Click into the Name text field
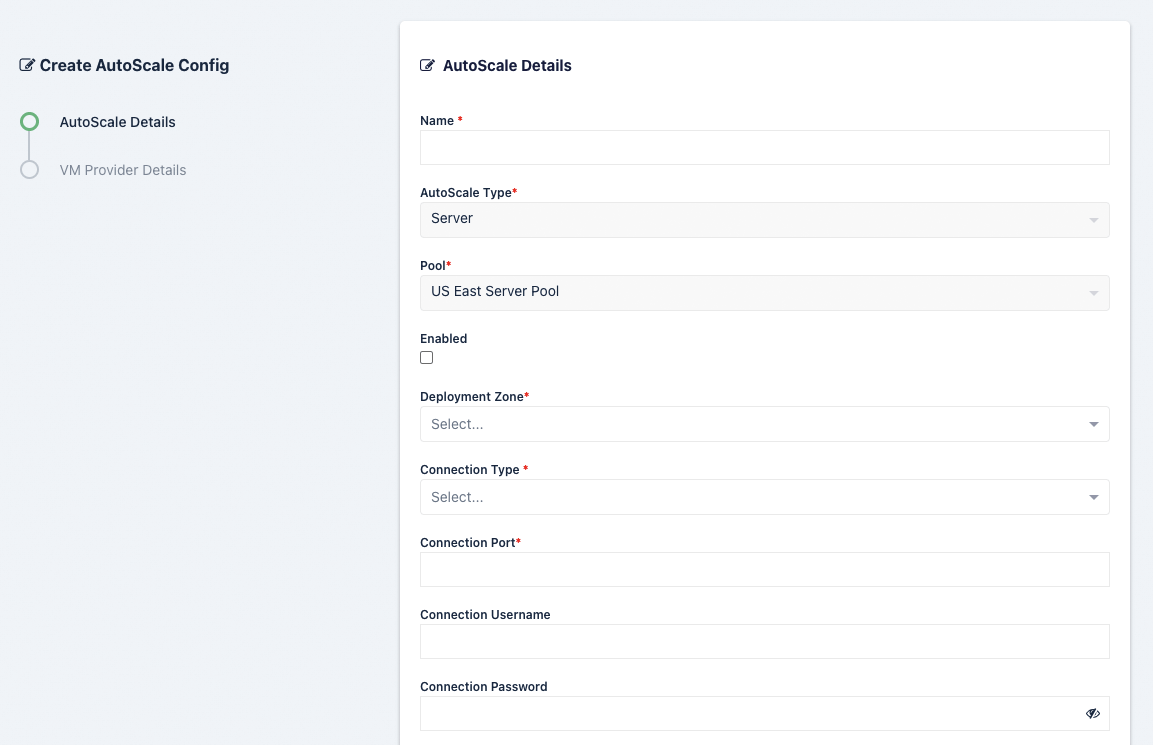1153x745 pixels. pyautogui.click(x=764, y=148)
